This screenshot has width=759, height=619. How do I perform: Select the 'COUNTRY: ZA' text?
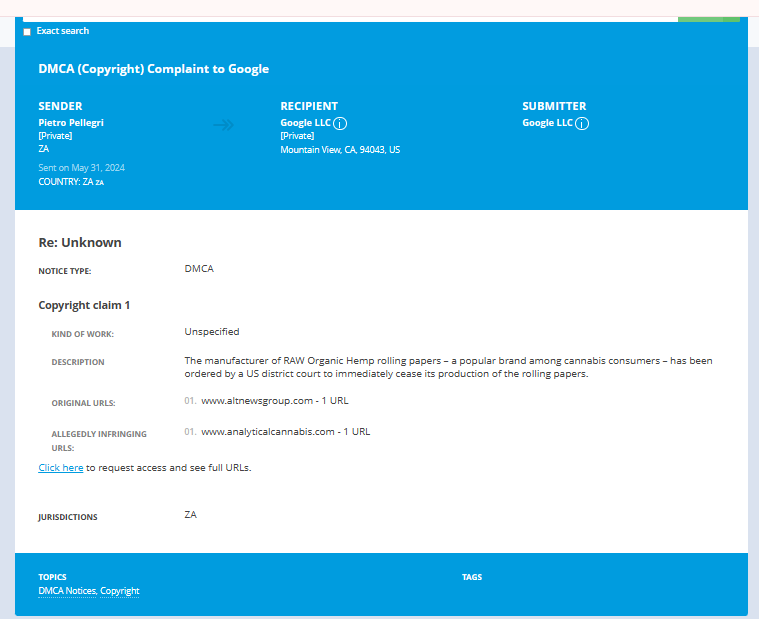(66, 182)
